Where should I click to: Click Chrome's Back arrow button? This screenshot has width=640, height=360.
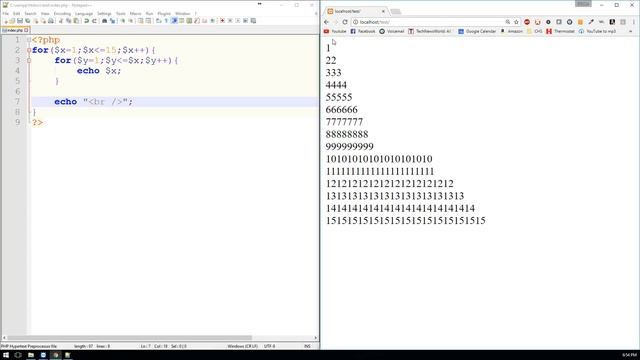pyautogui.click(x=327, y=22)
